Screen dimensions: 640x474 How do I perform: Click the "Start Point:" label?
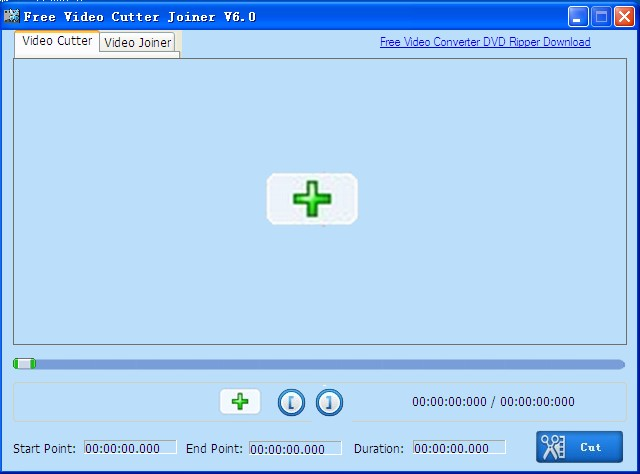point(44,449)
